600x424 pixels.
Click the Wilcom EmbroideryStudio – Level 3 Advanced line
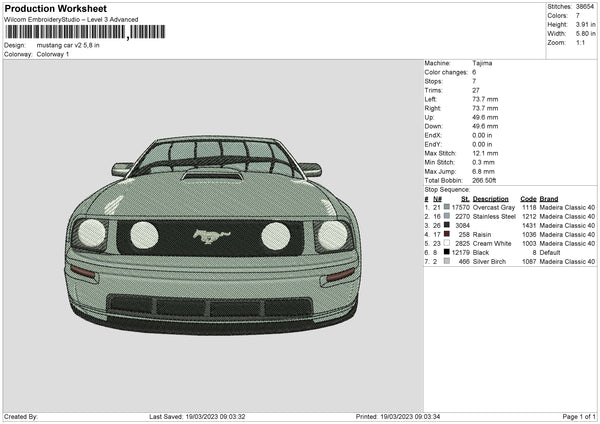(71, 20)
